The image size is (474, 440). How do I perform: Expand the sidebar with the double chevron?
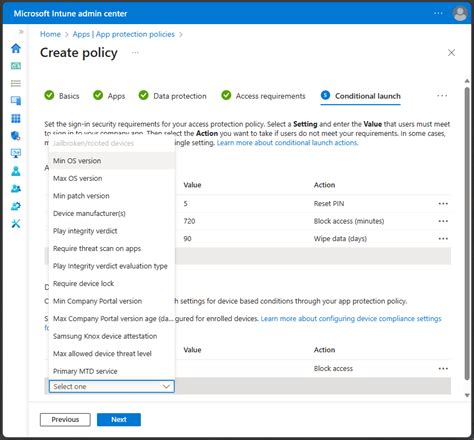coord(21,32)
